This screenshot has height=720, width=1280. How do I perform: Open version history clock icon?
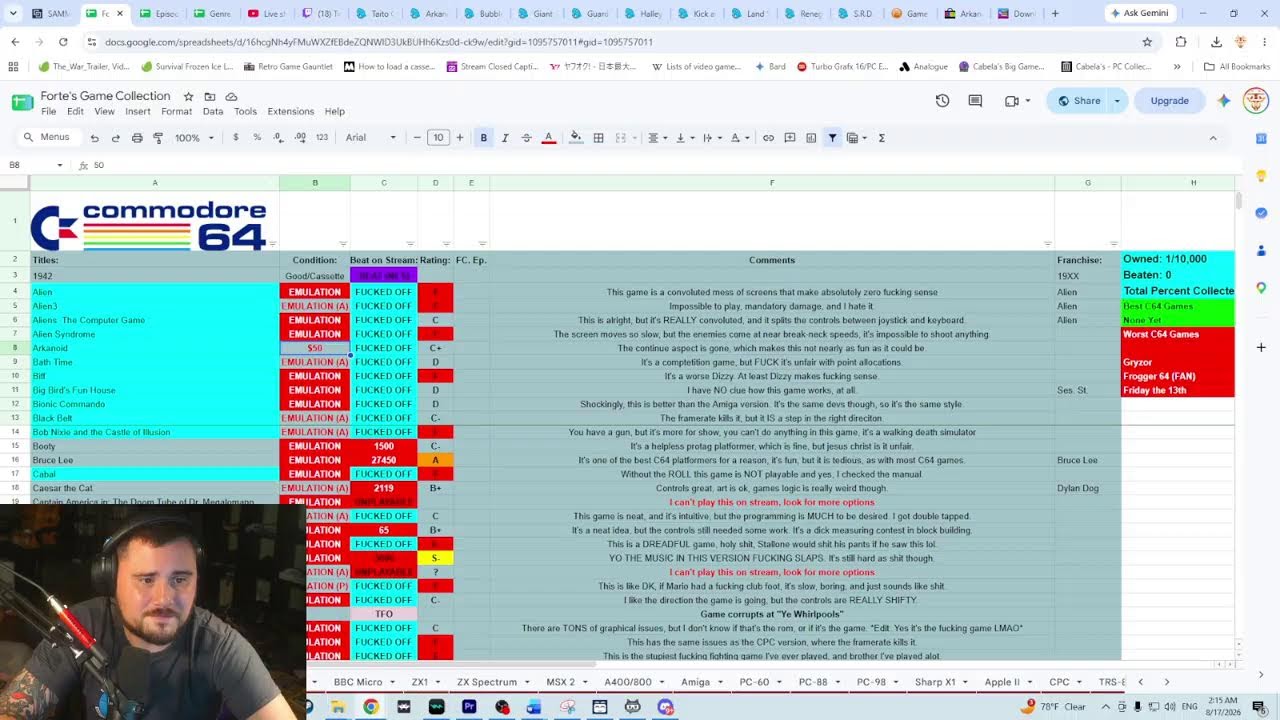pyautogui.click(x=942, y=101)
